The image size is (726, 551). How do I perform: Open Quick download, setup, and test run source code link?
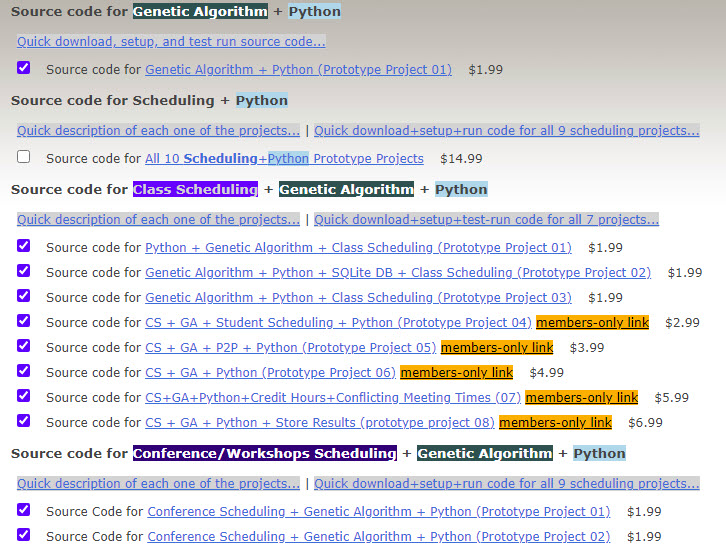[171, 42]
